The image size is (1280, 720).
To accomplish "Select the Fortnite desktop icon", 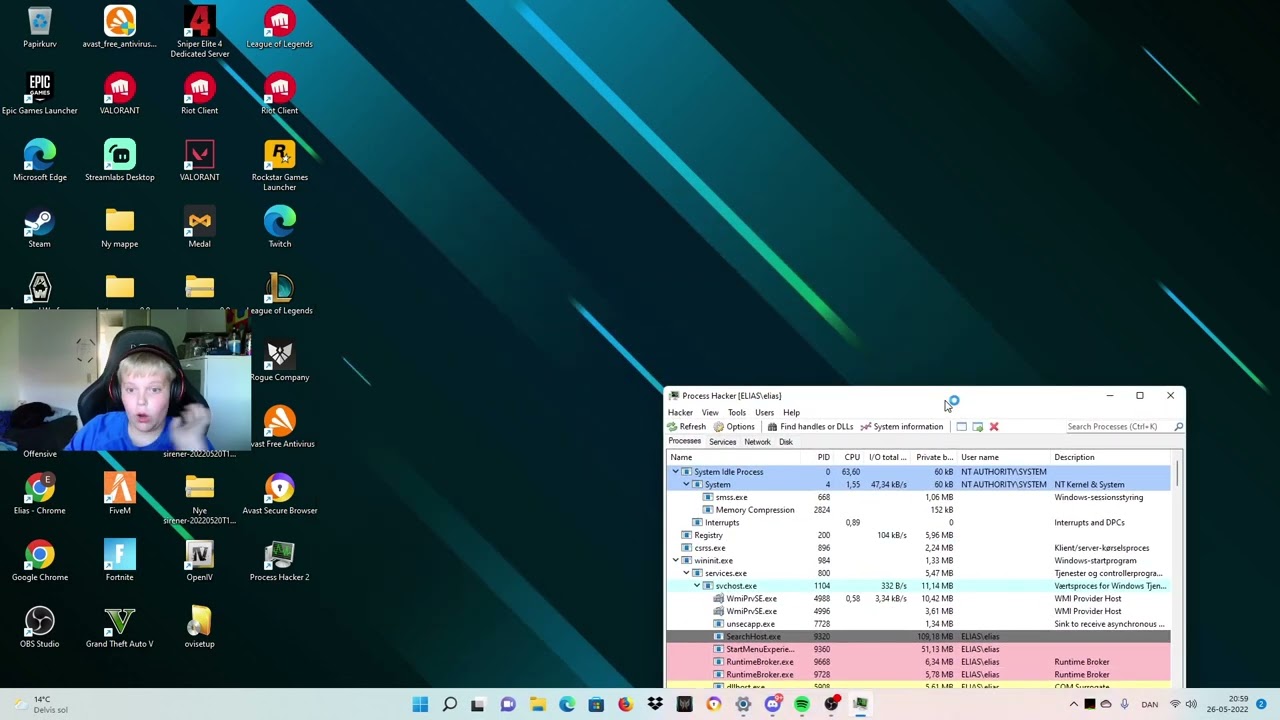I will [120, 561].
